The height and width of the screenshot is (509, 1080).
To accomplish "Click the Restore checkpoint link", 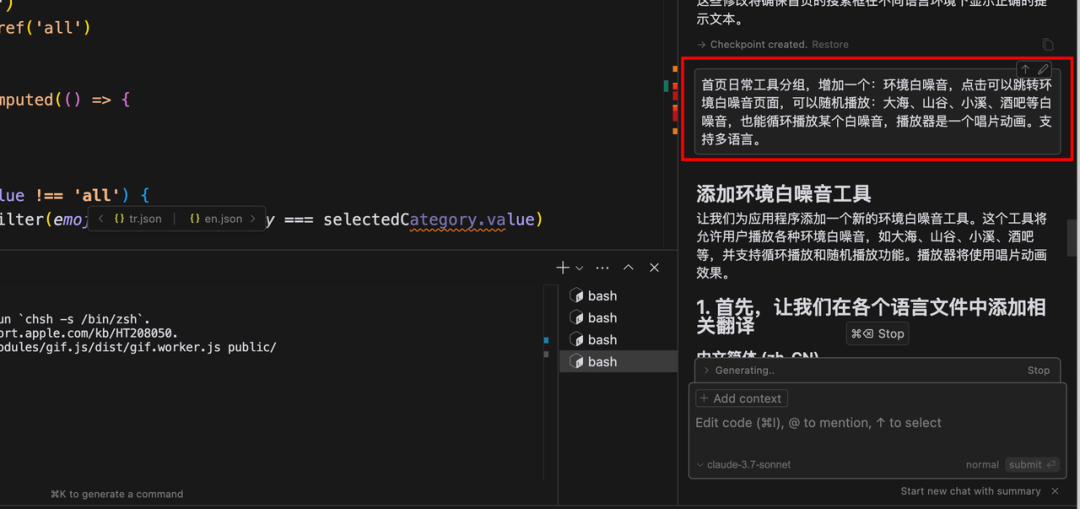I will 830,44.
